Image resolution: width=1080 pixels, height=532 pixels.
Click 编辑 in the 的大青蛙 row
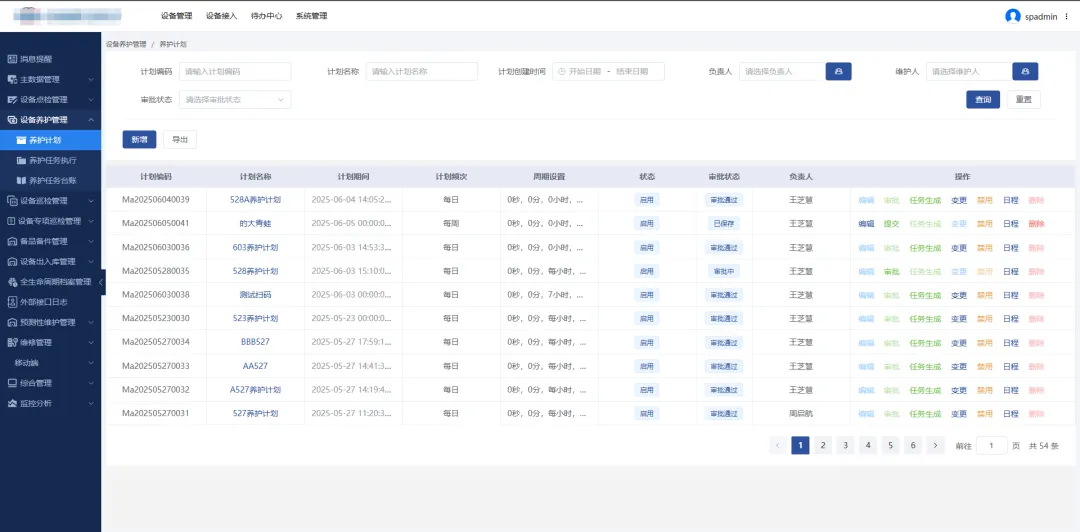click(866, 224)
